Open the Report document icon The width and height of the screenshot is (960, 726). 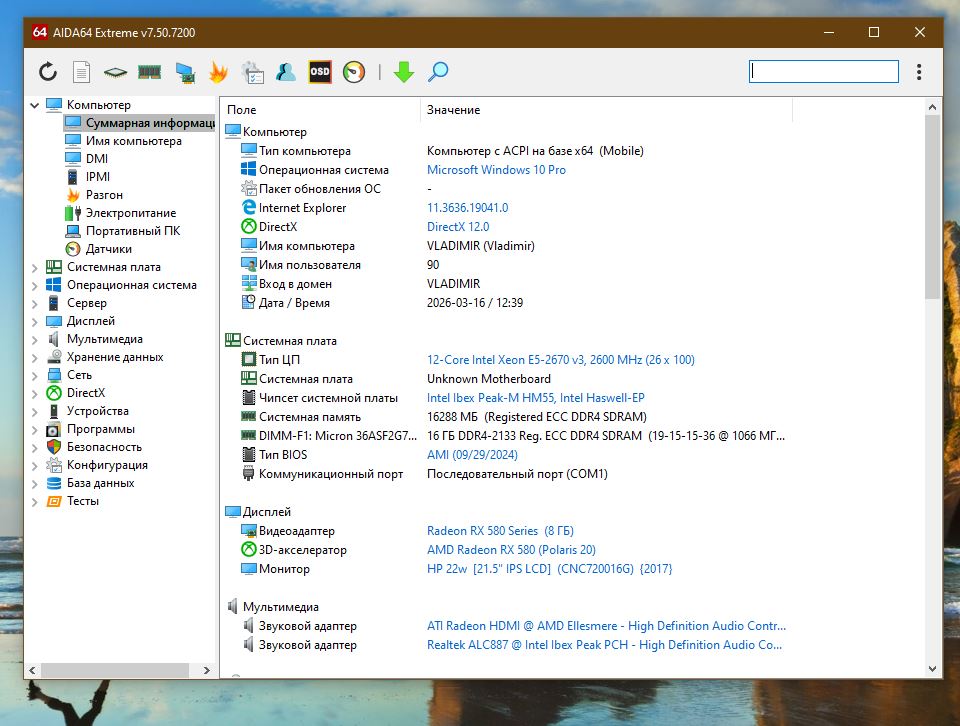82,72
